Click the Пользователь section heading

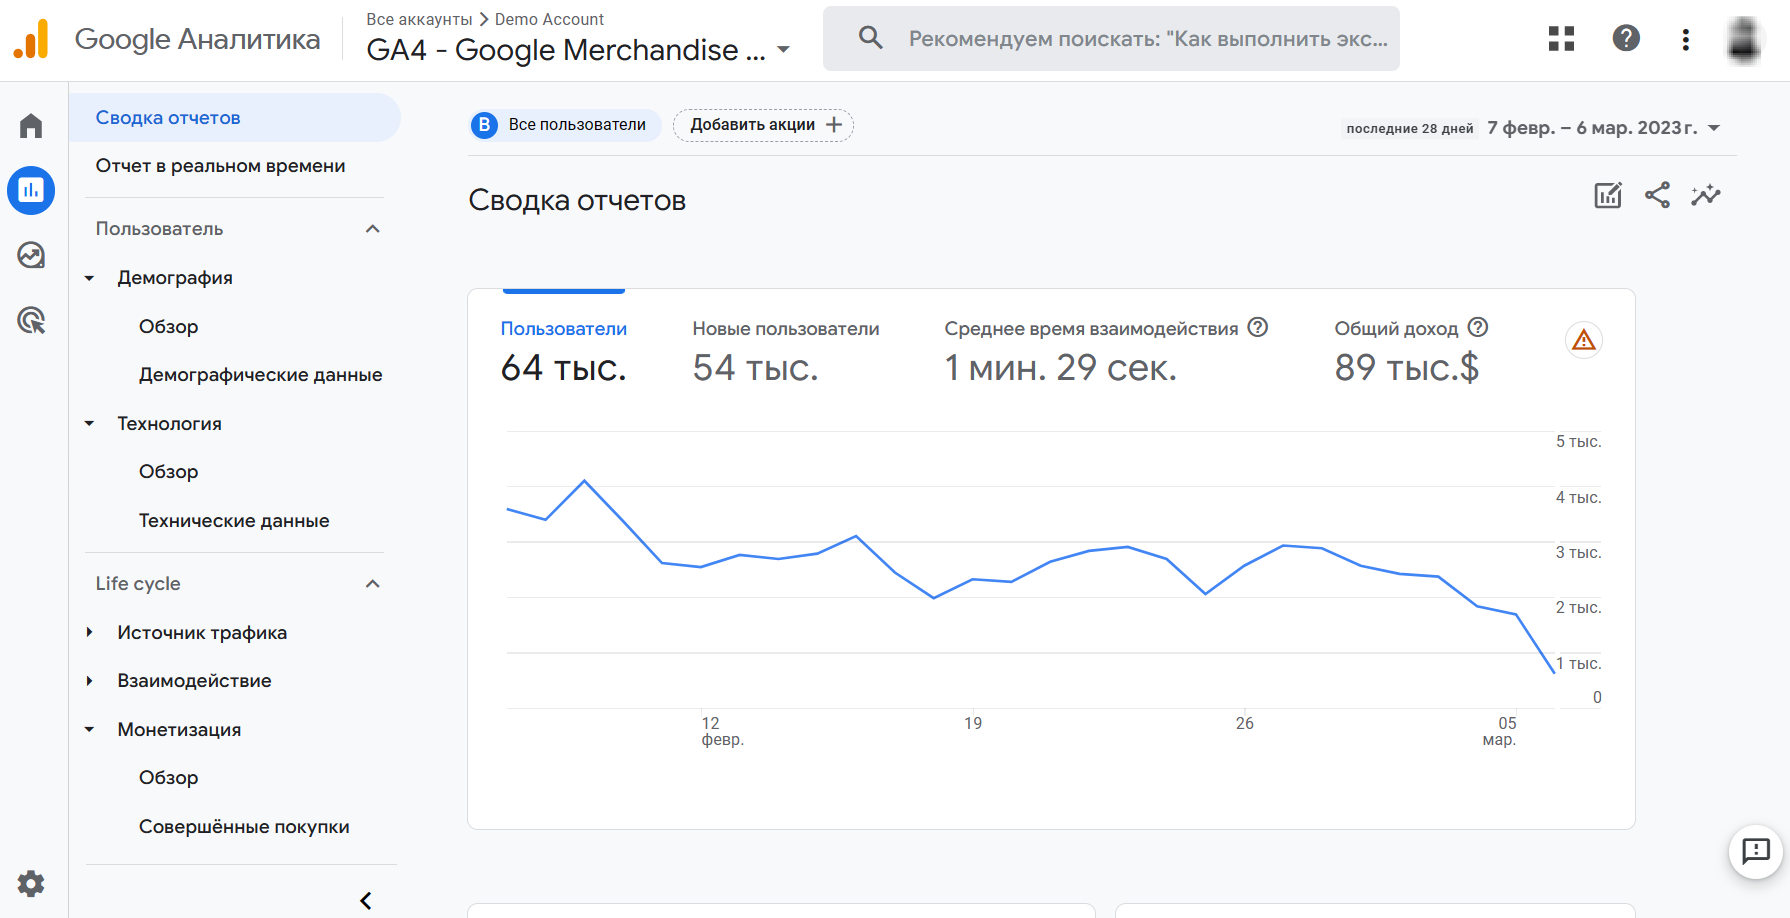159,229
